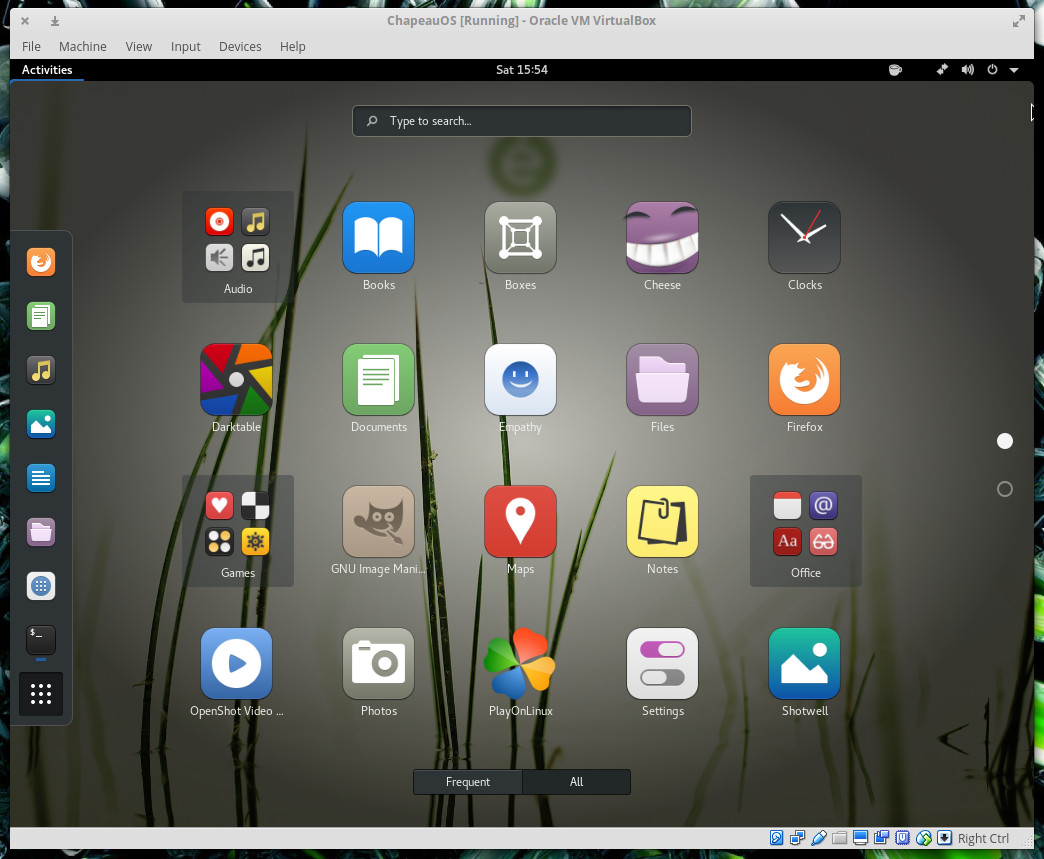This screenshot has width=1044, height=859.
Task: Launch Firefox from the app grid
Action: click(804, 380)
